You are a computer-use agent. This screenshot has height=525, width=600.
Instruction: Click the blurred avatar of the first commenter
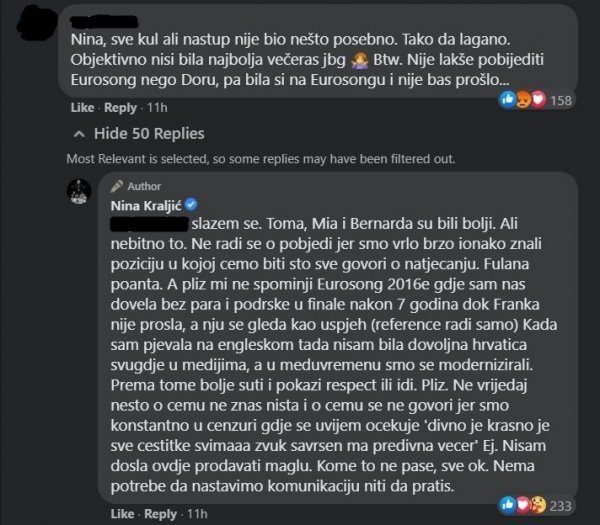coord(37,24)
